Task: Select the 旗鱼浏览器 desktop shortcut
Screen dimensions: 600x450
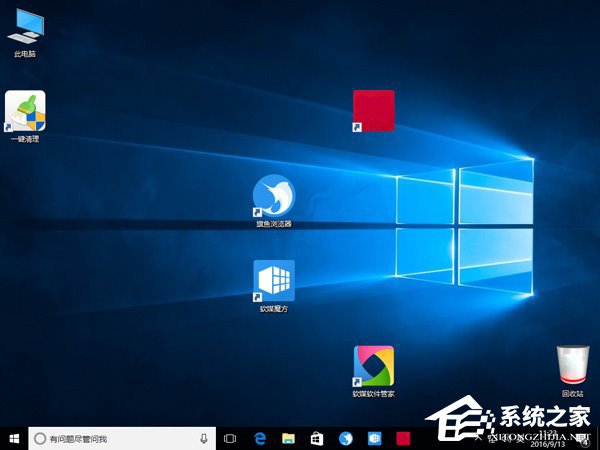Action: pos(274,201)
